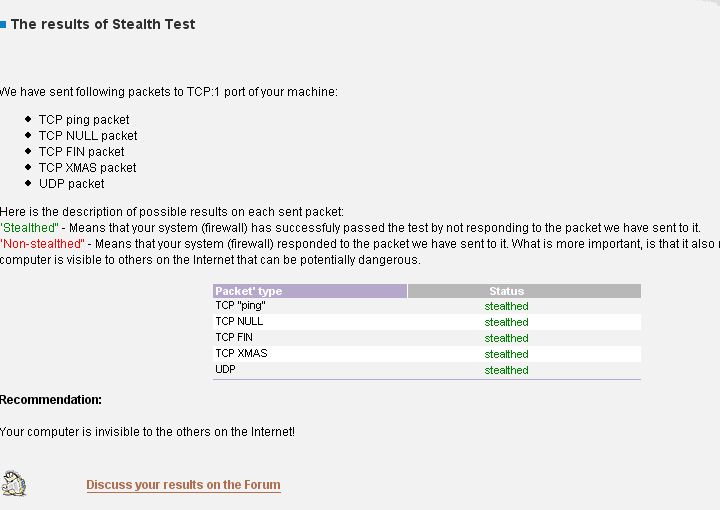This screenshot has height=510, width=720.
Task: Click the TCP "ping" table row label
Action: tap(240, 306)
